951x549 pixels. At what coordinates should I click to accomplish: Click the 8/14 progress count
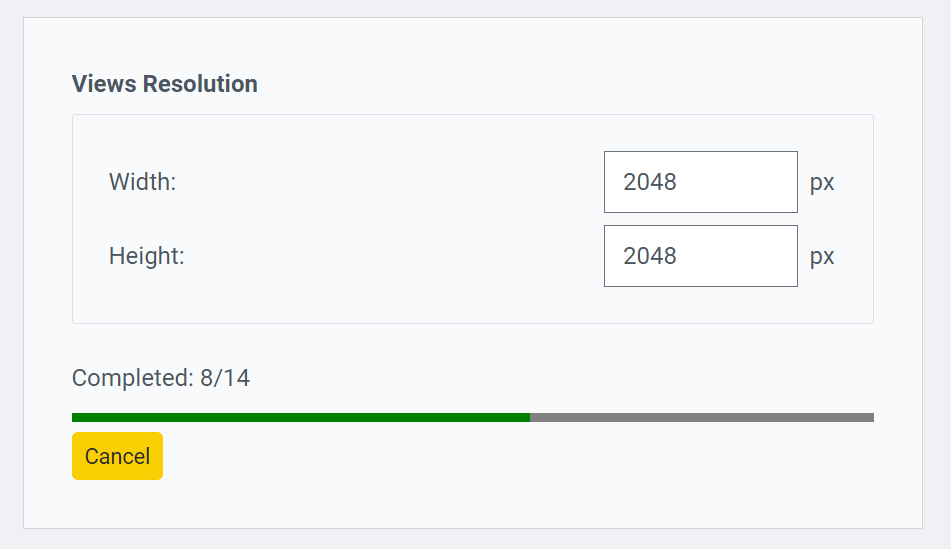[225, 378]
